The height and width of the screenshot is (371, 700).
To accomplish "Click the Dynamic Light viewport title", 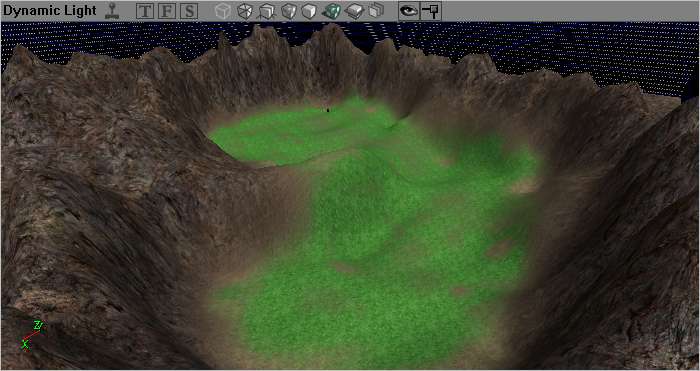I will [x=50, y=11].
